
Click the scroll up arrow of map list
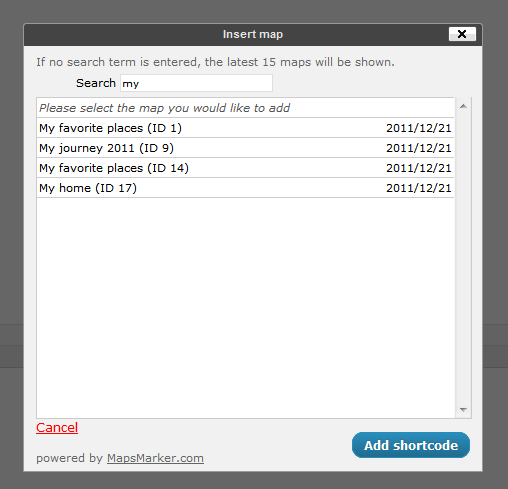(463, 106)
